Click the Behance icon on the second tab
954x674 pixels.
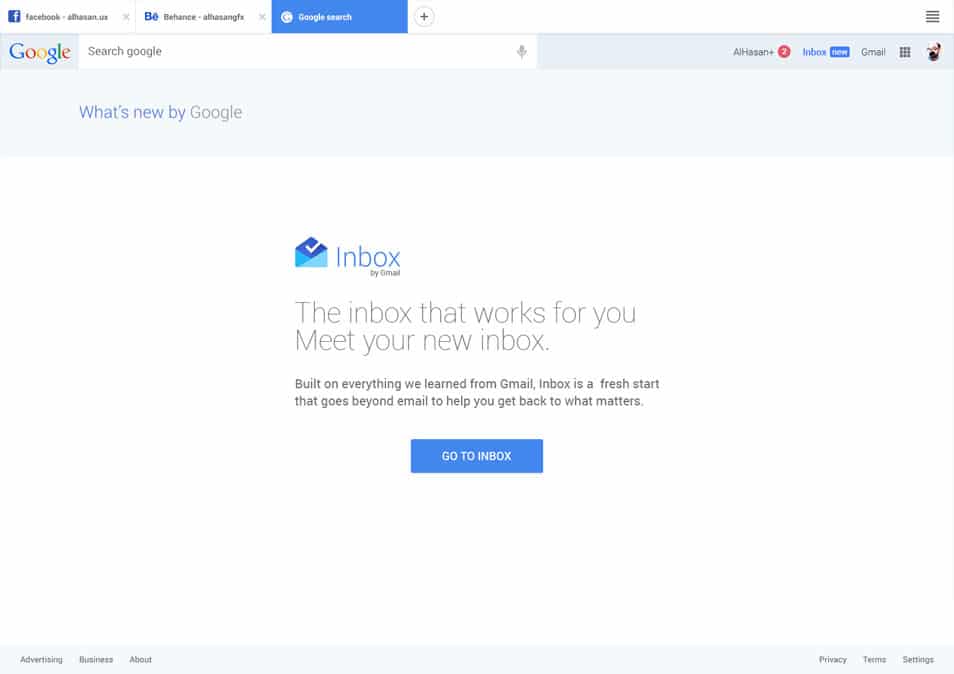click(x=150, y=16)
